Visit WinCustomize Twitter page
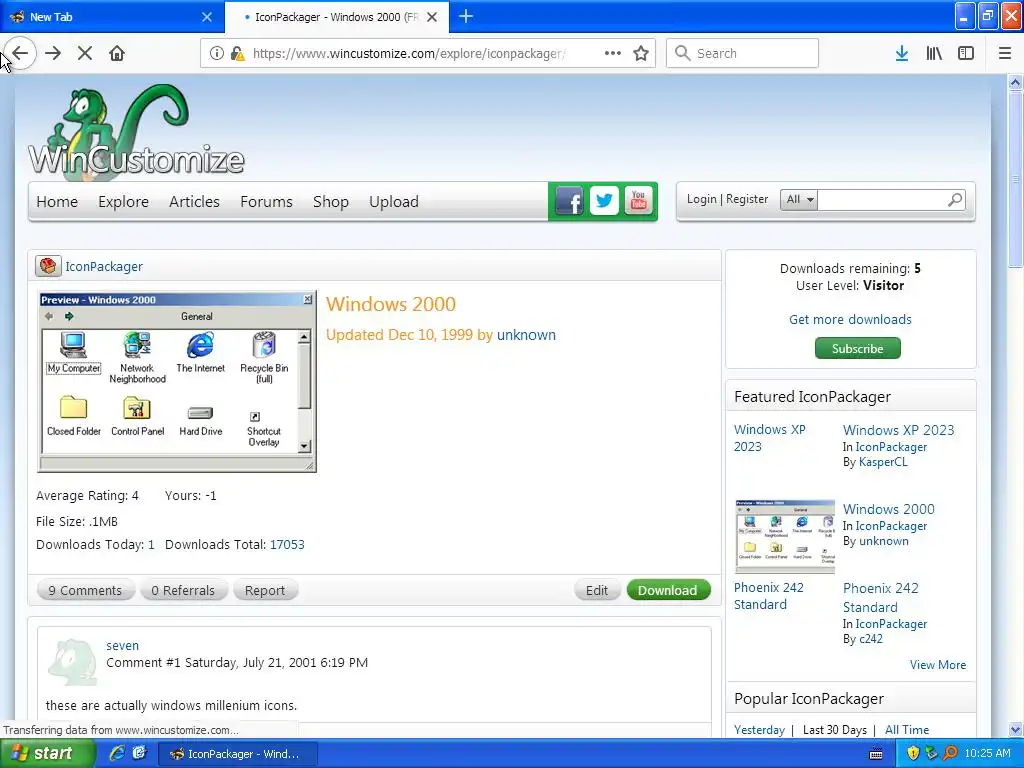This screenshot has height=768, width=1024. click(x=604, y=200)
